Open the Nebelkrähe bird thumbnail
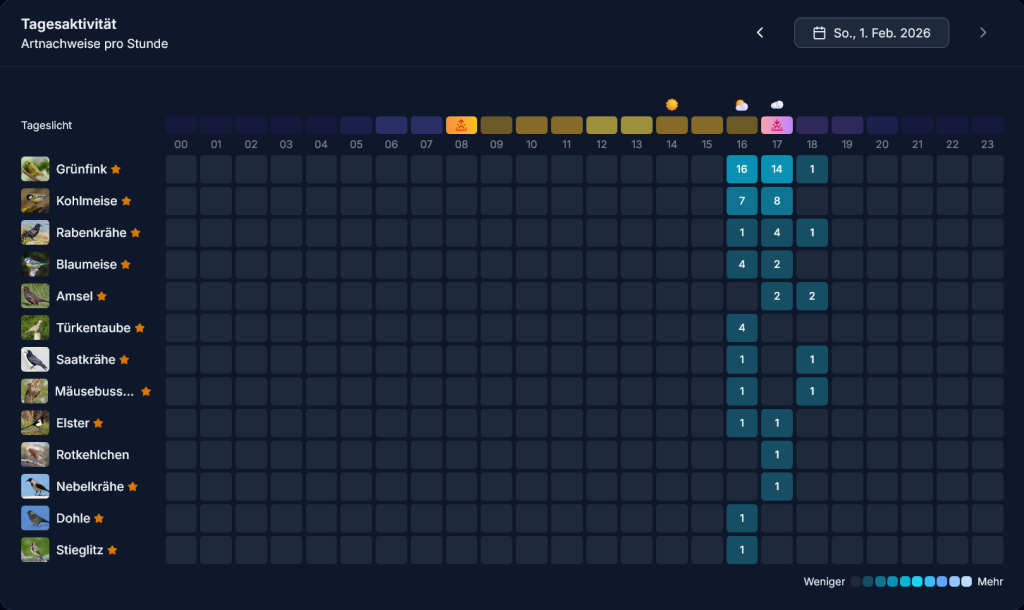The width and height of the screenshot is (1024, 610). (x=35, y=487)
